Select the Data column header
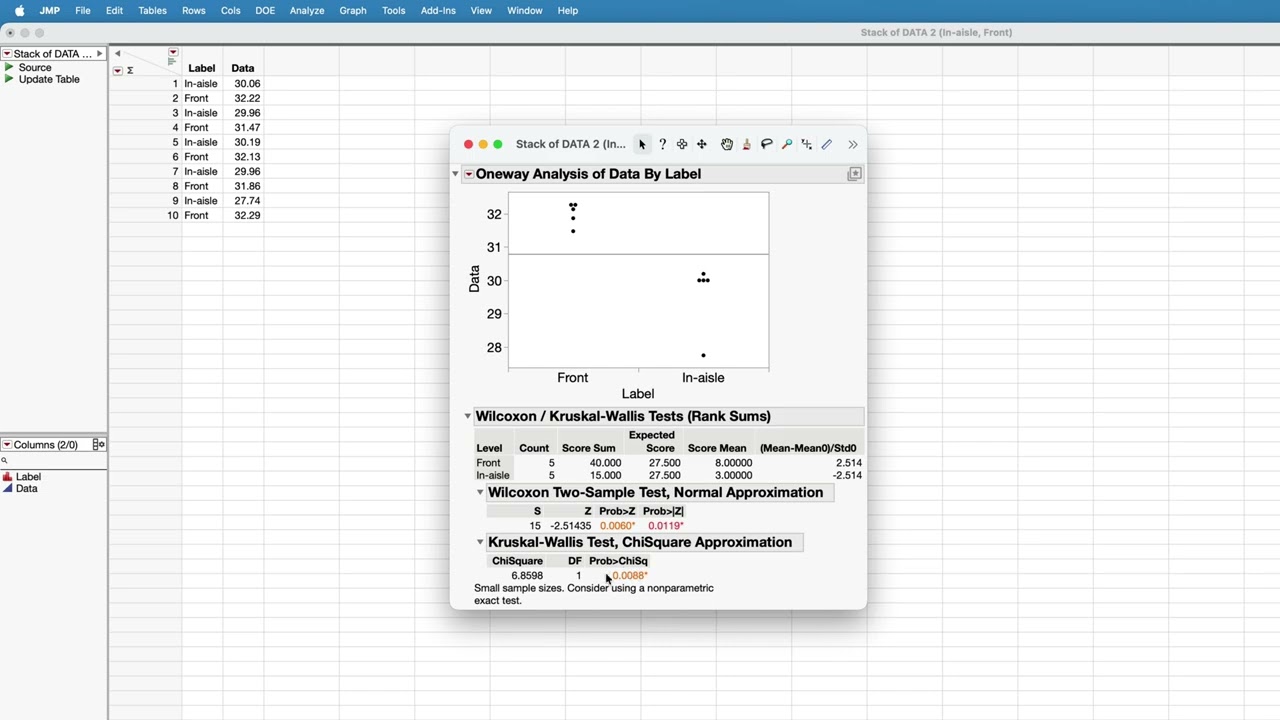The width and height of the screenshot is (1280, 720). click(243, 69)
